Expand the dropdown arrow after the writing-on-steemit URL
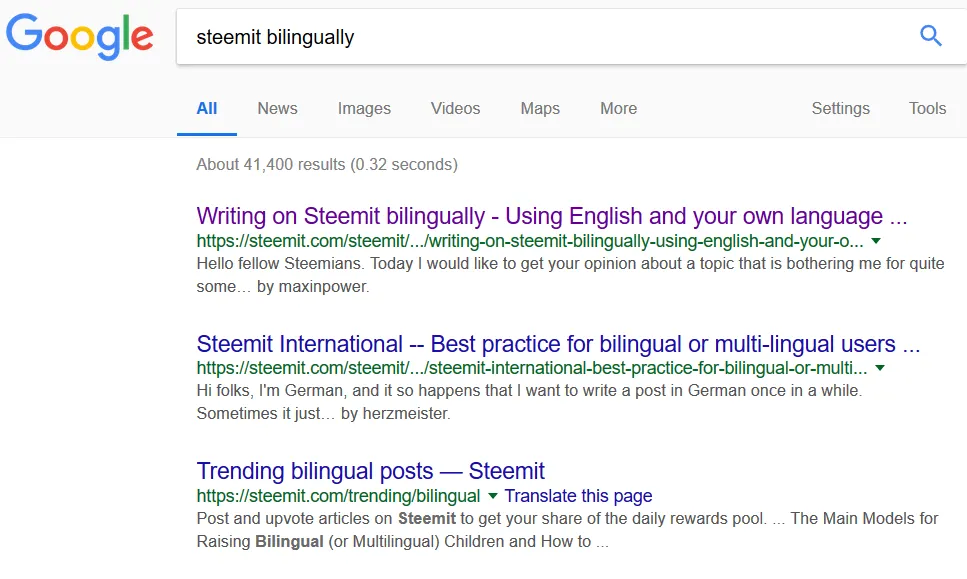967x579 pixels. (876, 241)
